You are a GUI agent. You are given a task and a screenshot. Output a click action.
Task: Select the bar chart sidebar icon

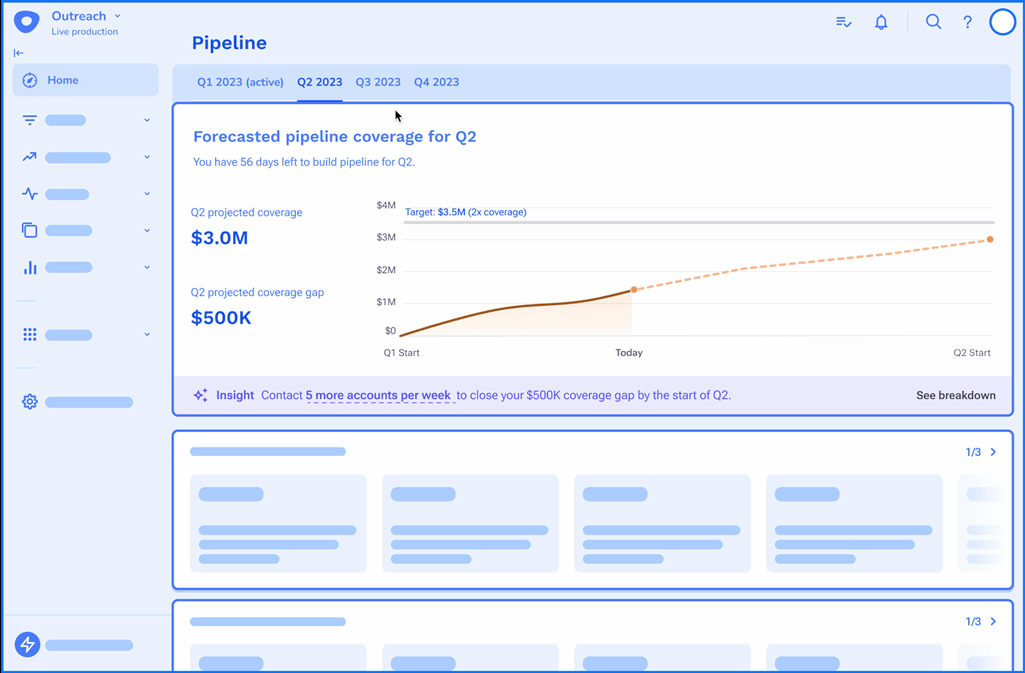click(29, 267)
